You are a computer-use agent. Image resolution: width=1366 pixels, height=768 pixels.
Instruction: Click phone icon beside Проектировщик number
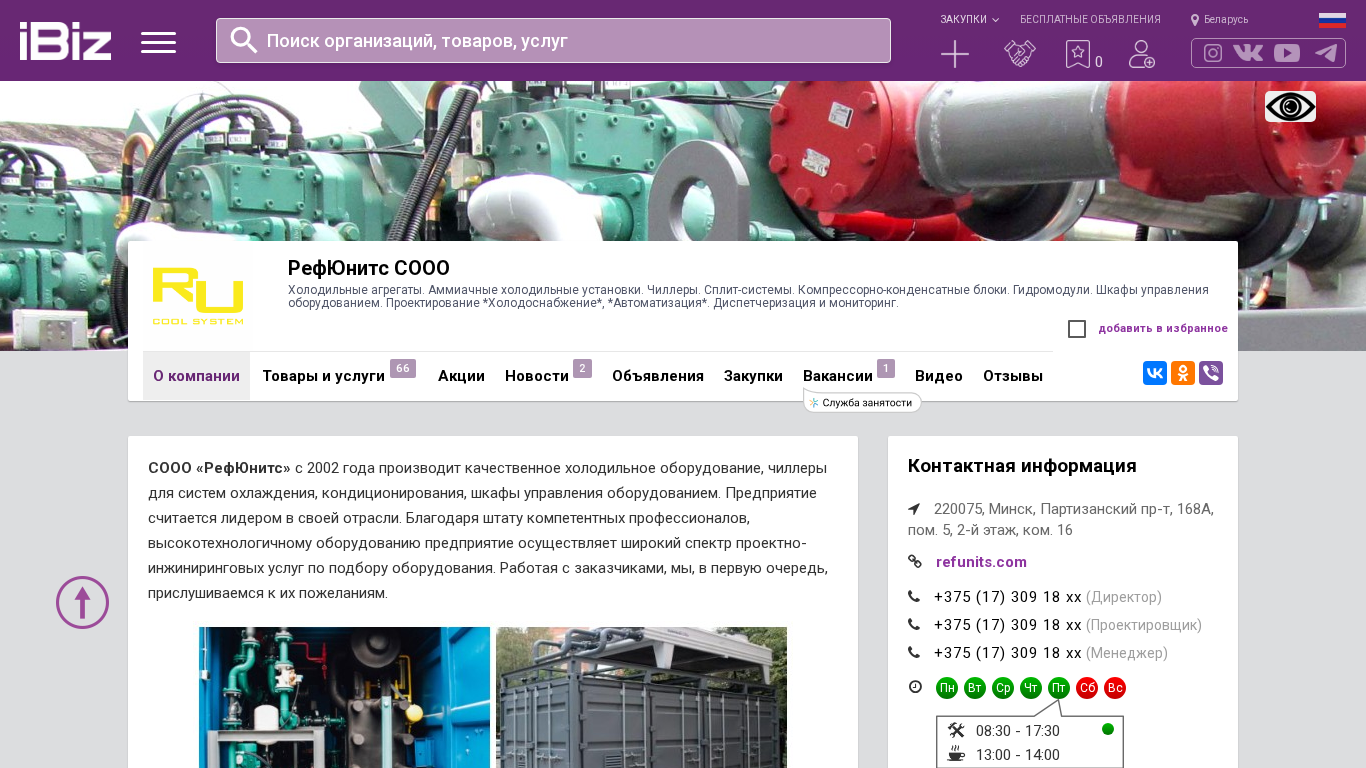(914, 625)
